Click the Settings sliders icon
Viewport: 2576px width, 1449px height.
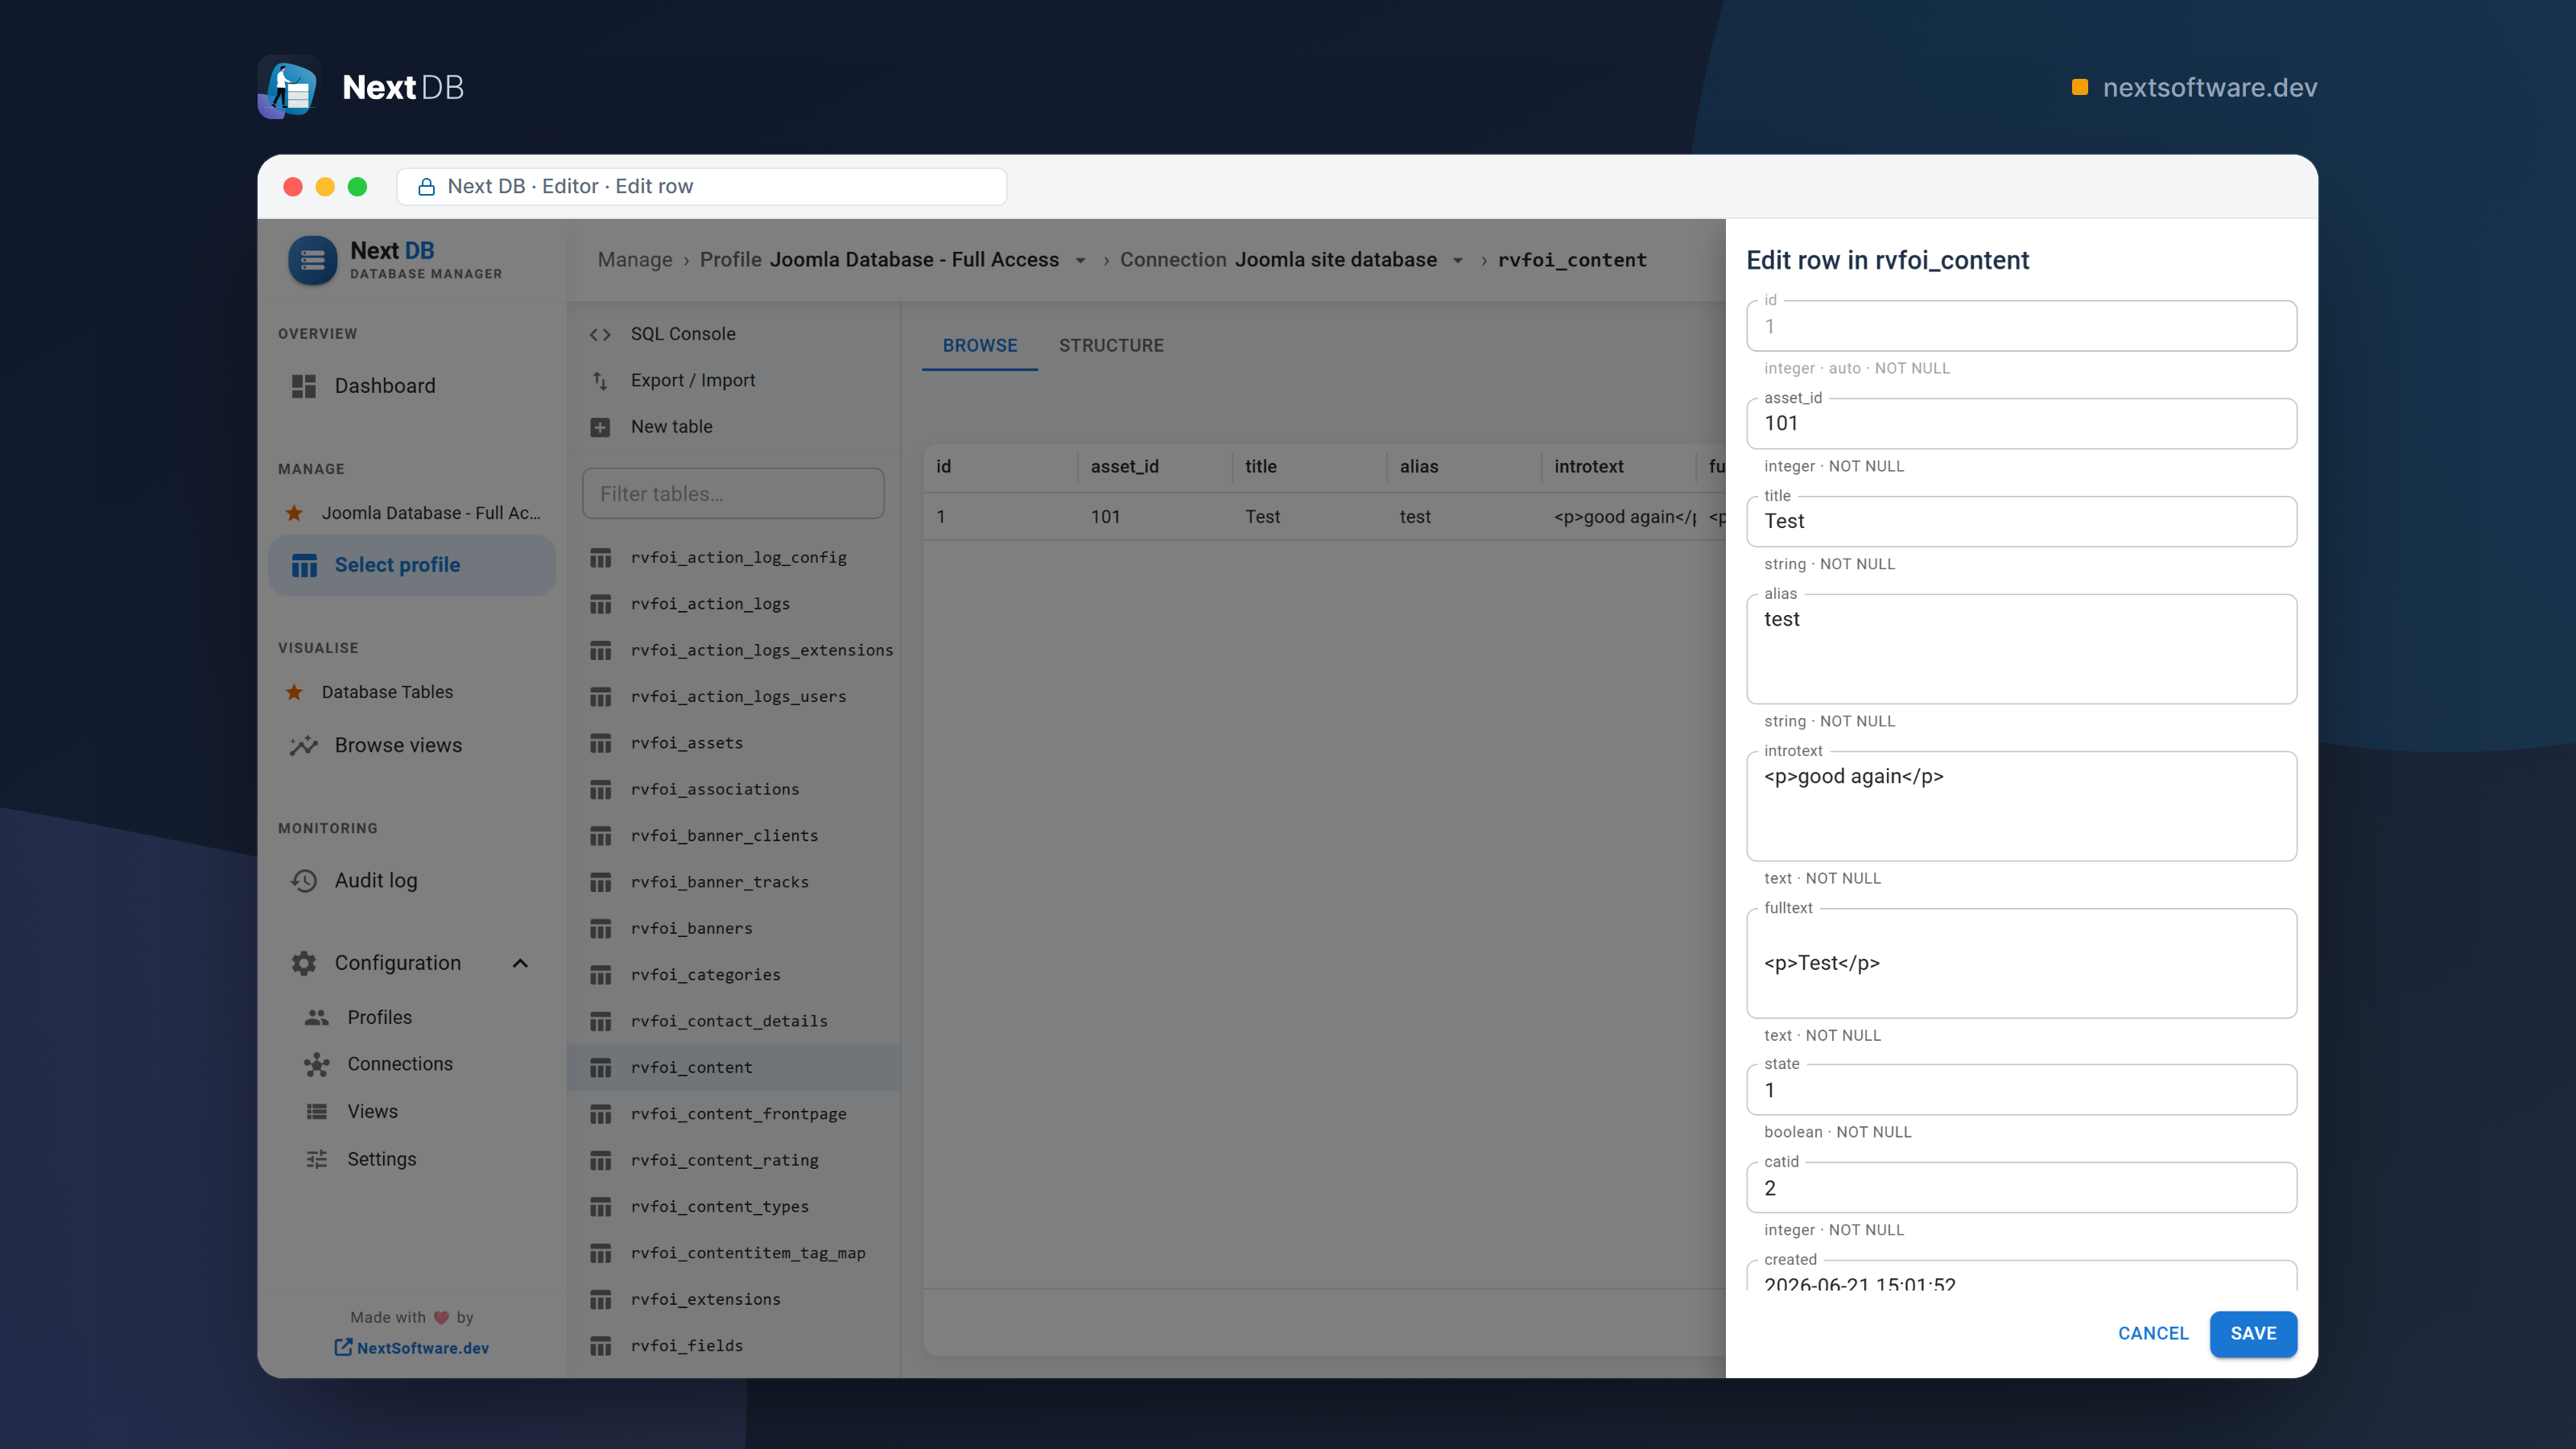click(317, 1159)
